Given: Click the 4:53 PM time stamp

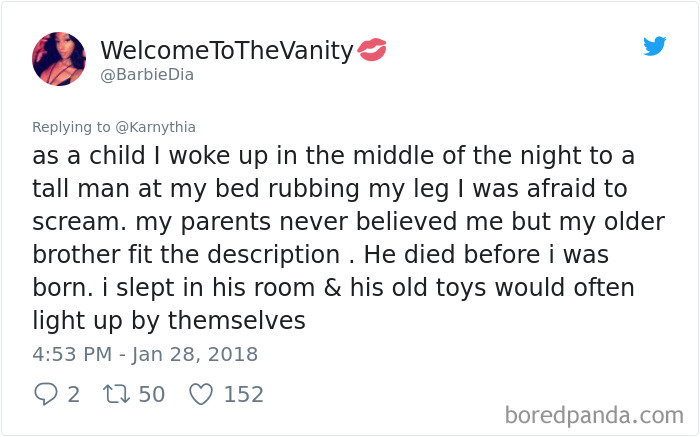Looking at the screenshot, I should [x=70, y=354].
